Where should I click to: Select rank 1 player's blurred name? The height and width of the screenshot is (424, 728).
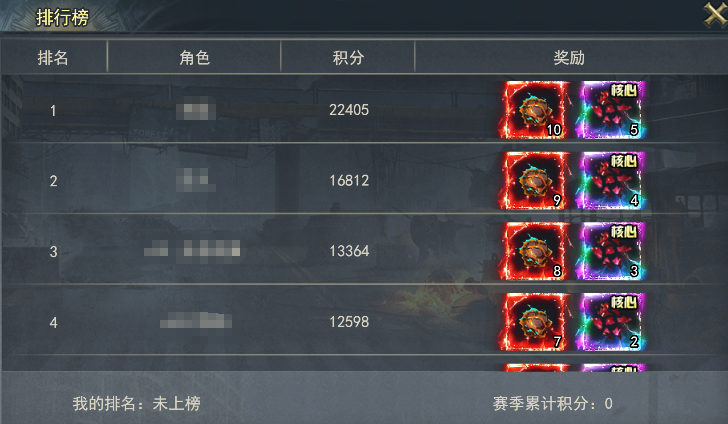click(x=196, y=111)
